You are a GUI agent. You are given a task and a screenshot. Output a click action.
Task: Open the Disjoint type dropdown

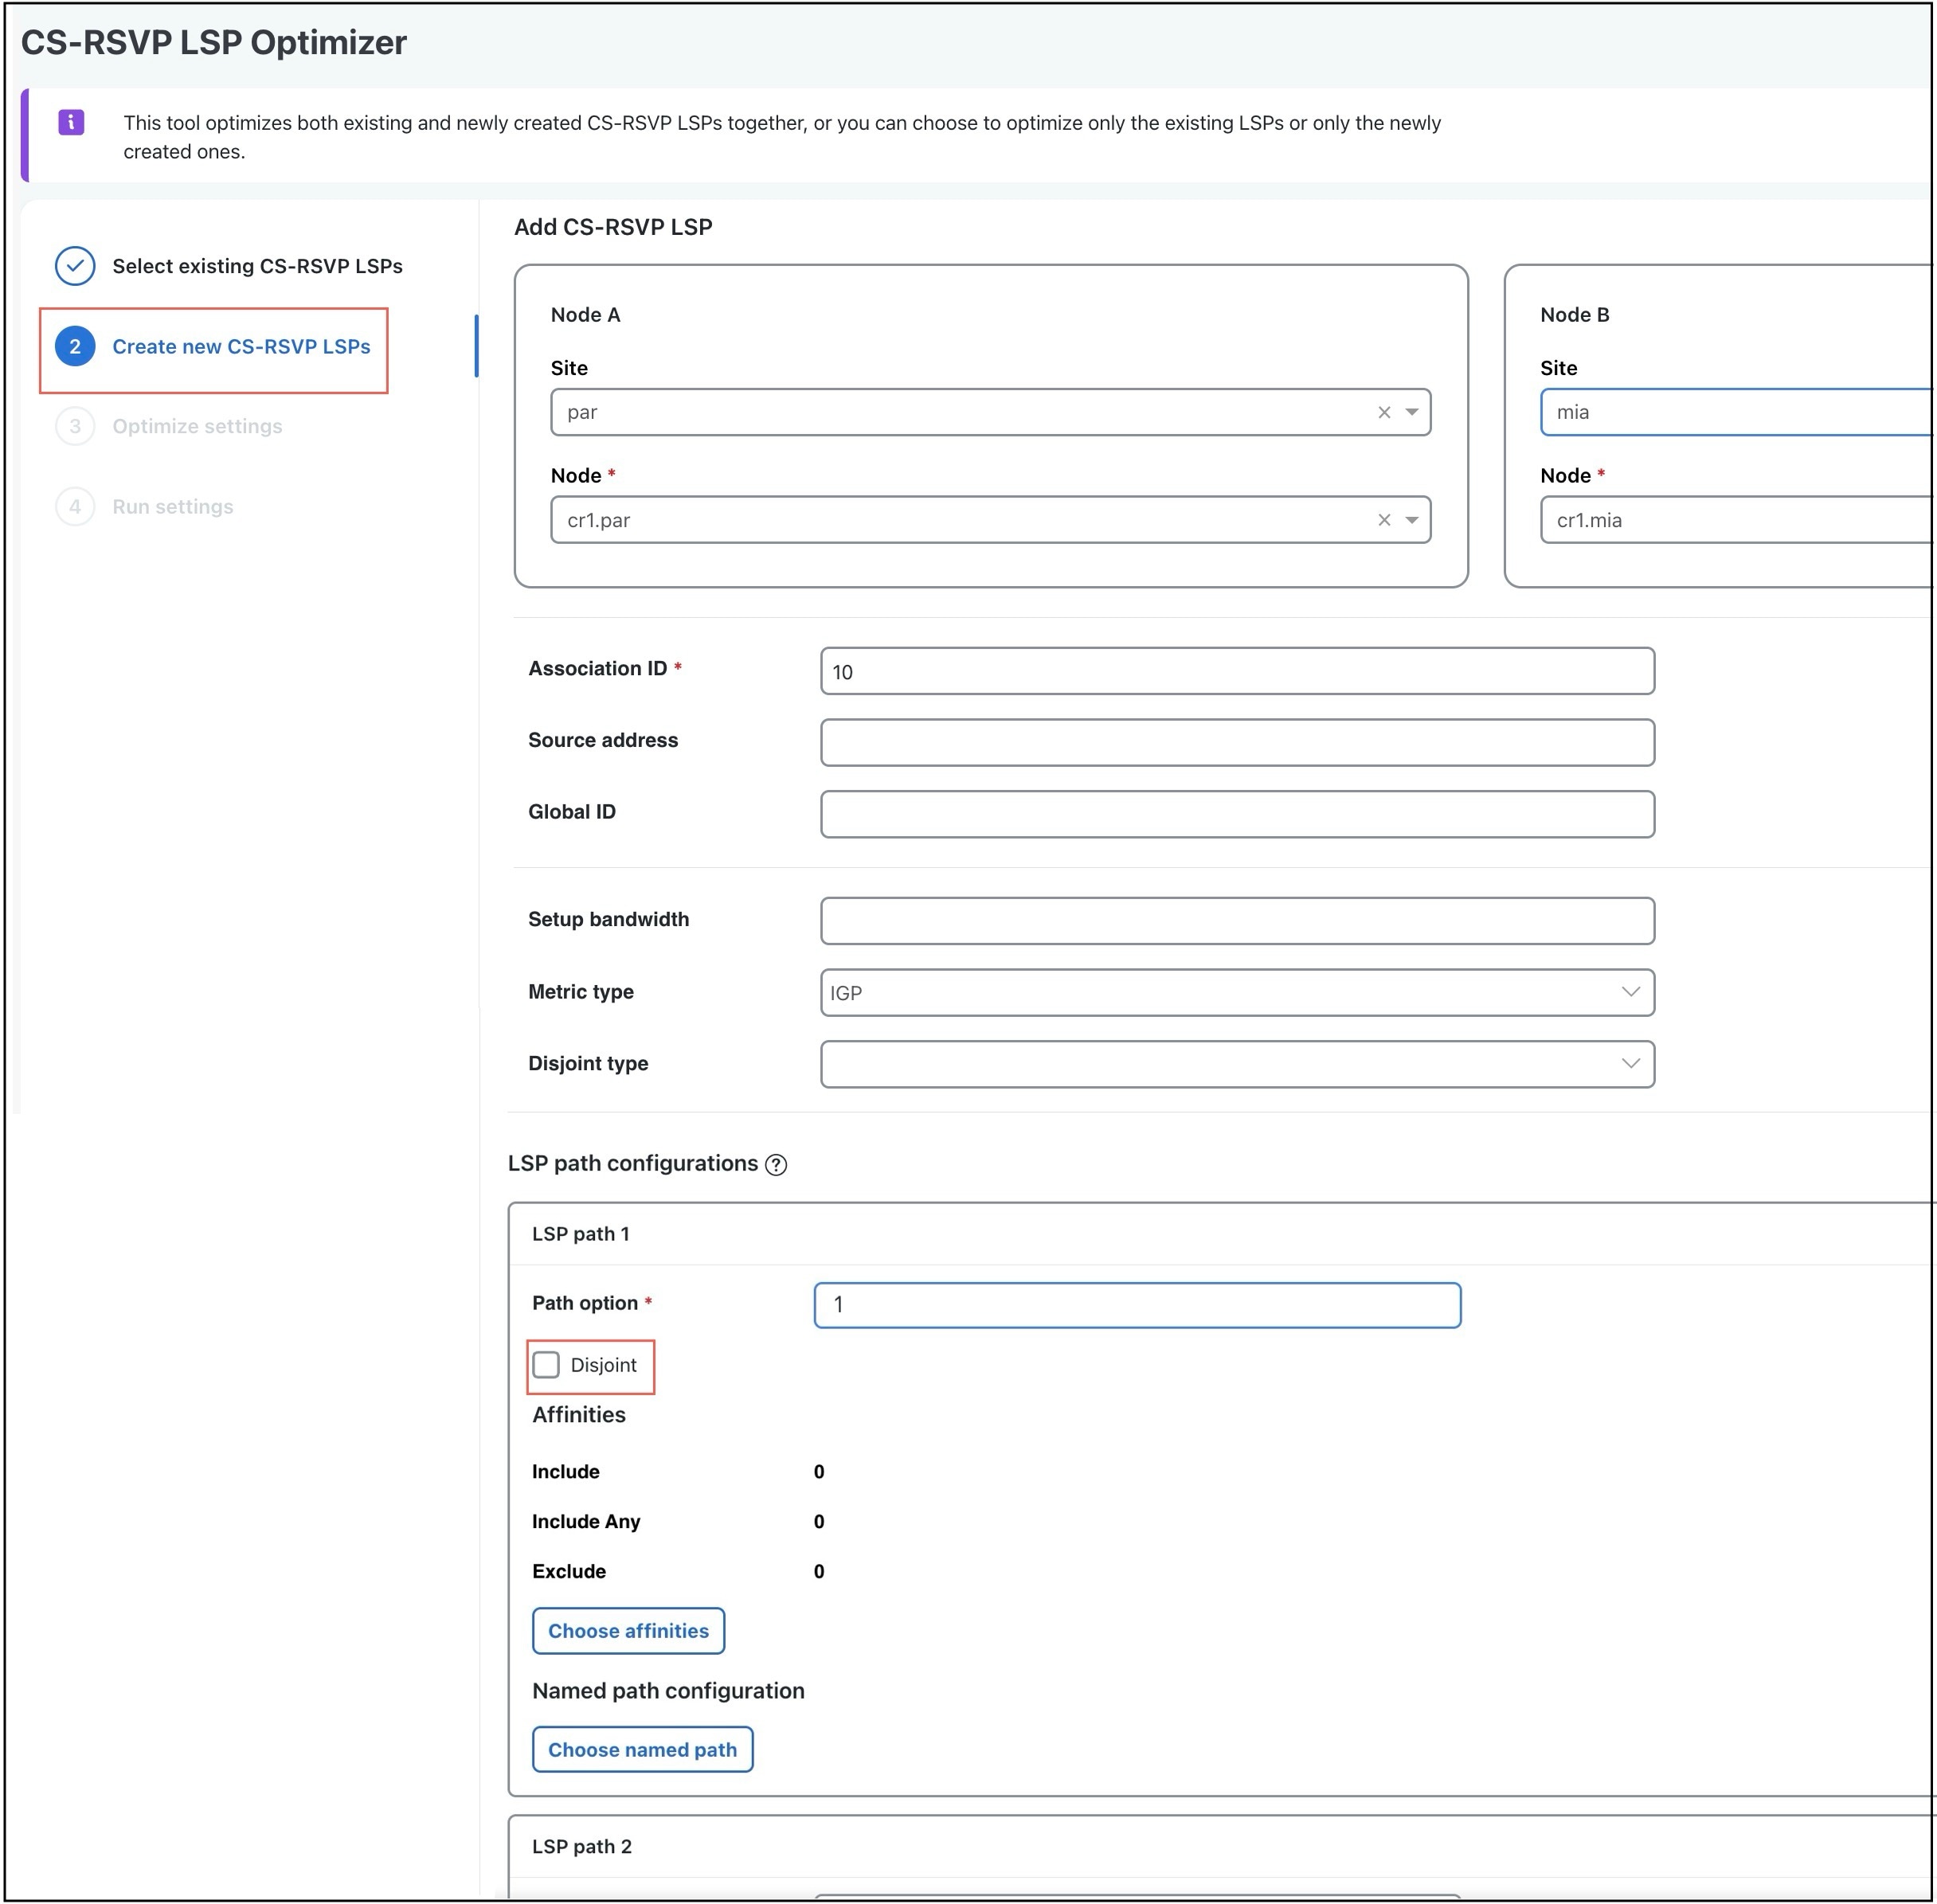pyautogui.click(x=1237, y=1064)
